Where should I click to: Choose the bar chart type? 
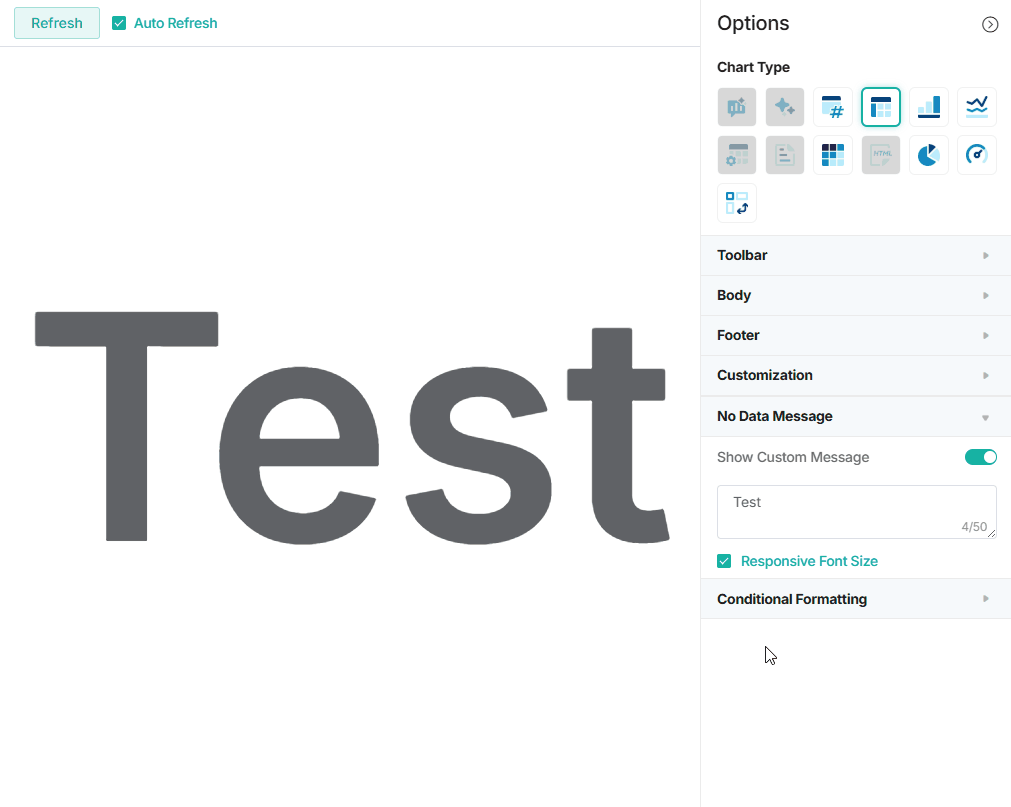click(929, 107)
